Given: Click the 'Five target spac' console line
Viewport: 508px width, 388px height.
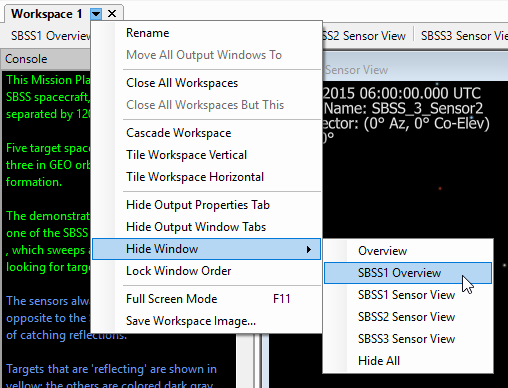Looking at the screenshot, I should tap(48, 148).
